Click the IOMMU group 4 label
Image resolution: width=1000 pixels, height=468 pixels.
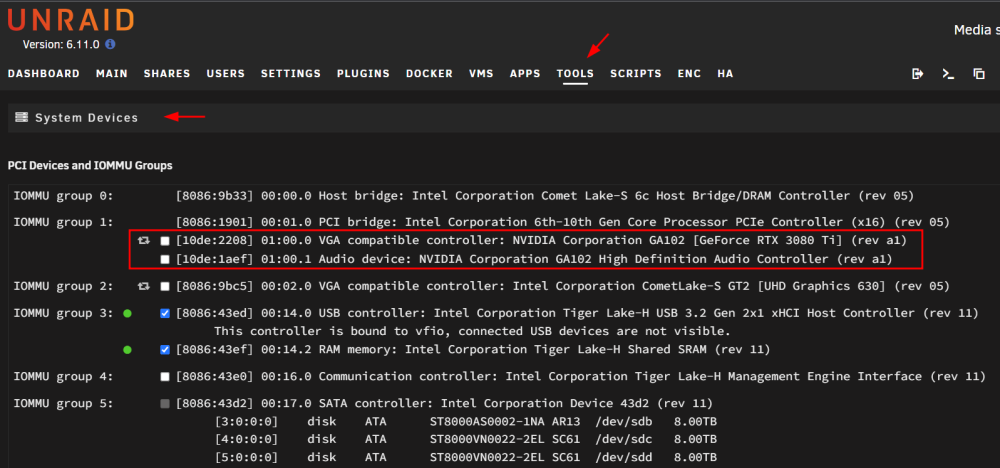click(64, 377)
